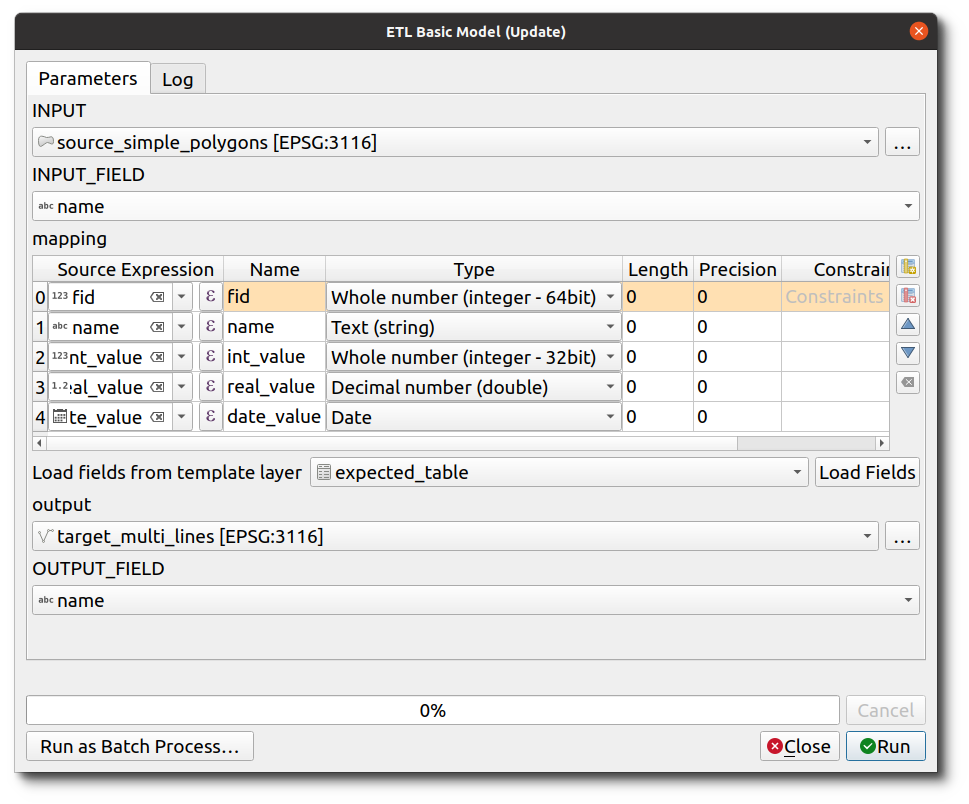Click the reset all fields icon
969x804 pixels.
coord(908,383)
